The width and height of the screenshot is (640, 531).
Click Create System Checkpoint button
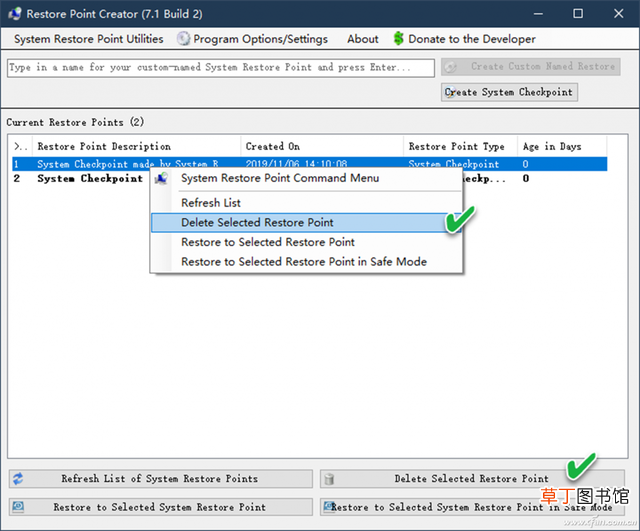(x=509, y=92)
